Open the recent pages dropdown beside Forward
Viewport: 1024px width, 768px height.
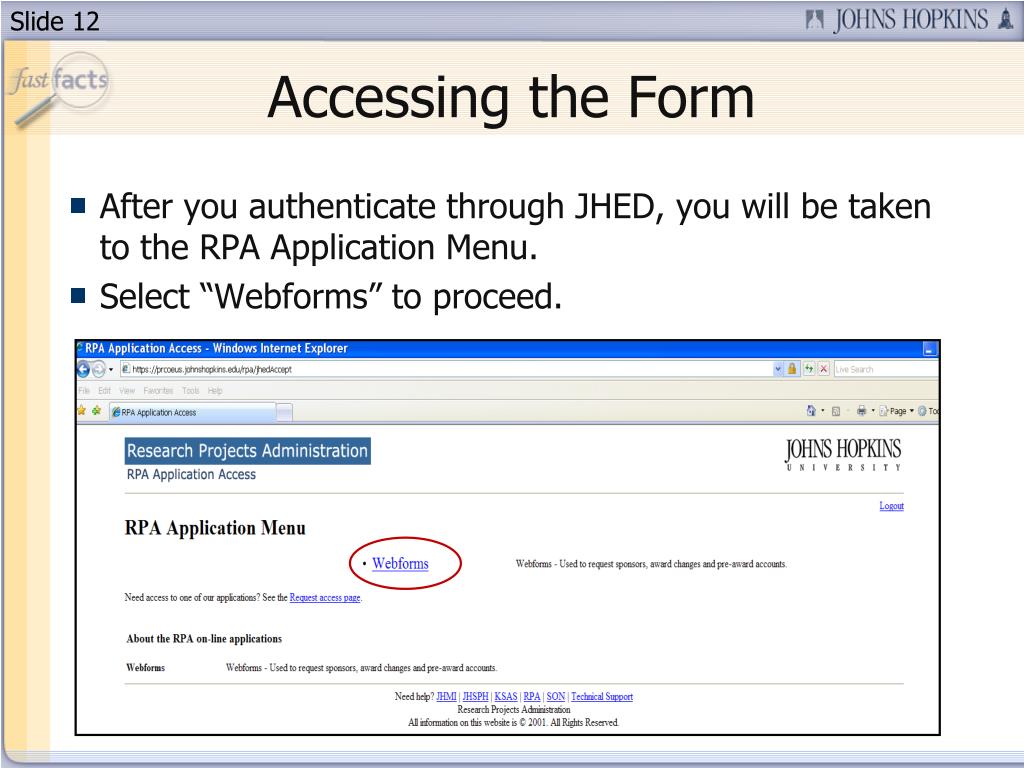pos(110,370)
